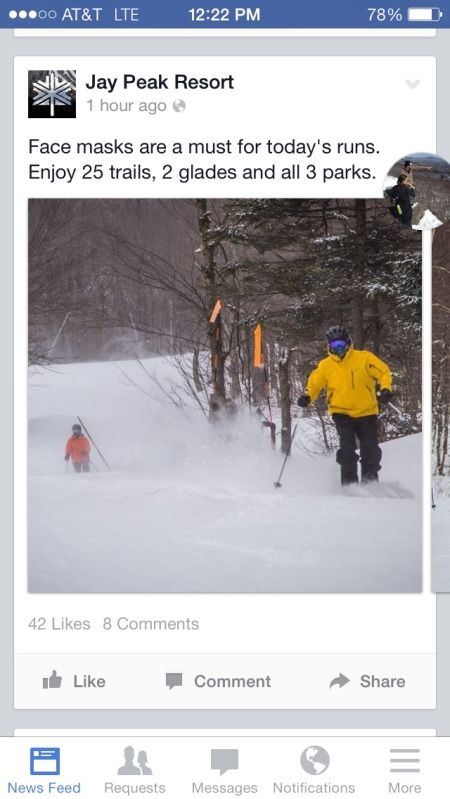Tap the post text about face masks
450x799 pixels.
point(204,159)
